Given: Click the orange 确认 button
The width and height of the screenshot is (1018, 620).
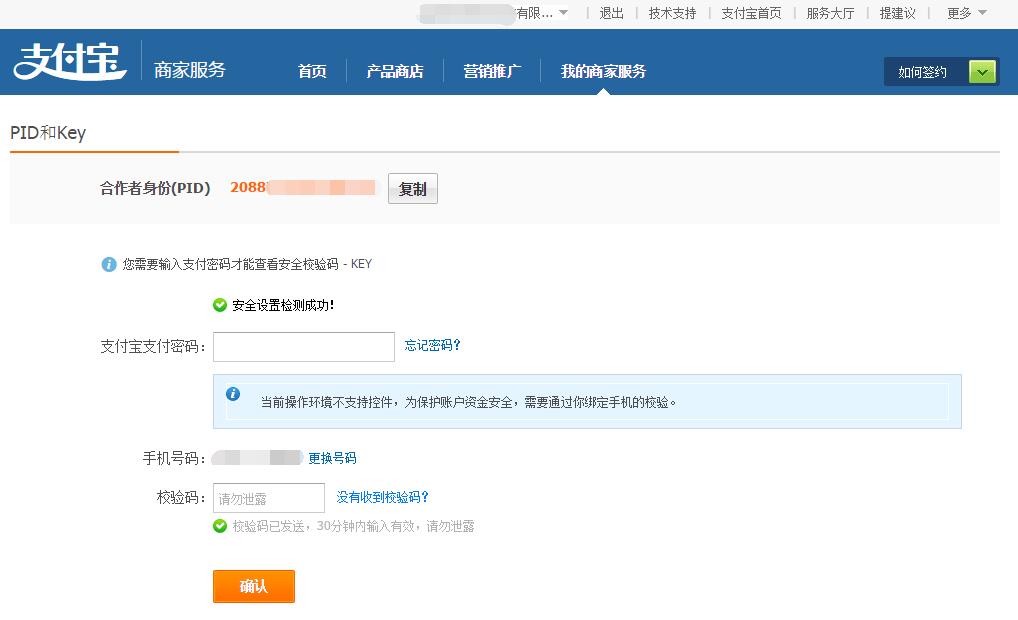Looking at the screenshot, I should [x=254, y=586].
